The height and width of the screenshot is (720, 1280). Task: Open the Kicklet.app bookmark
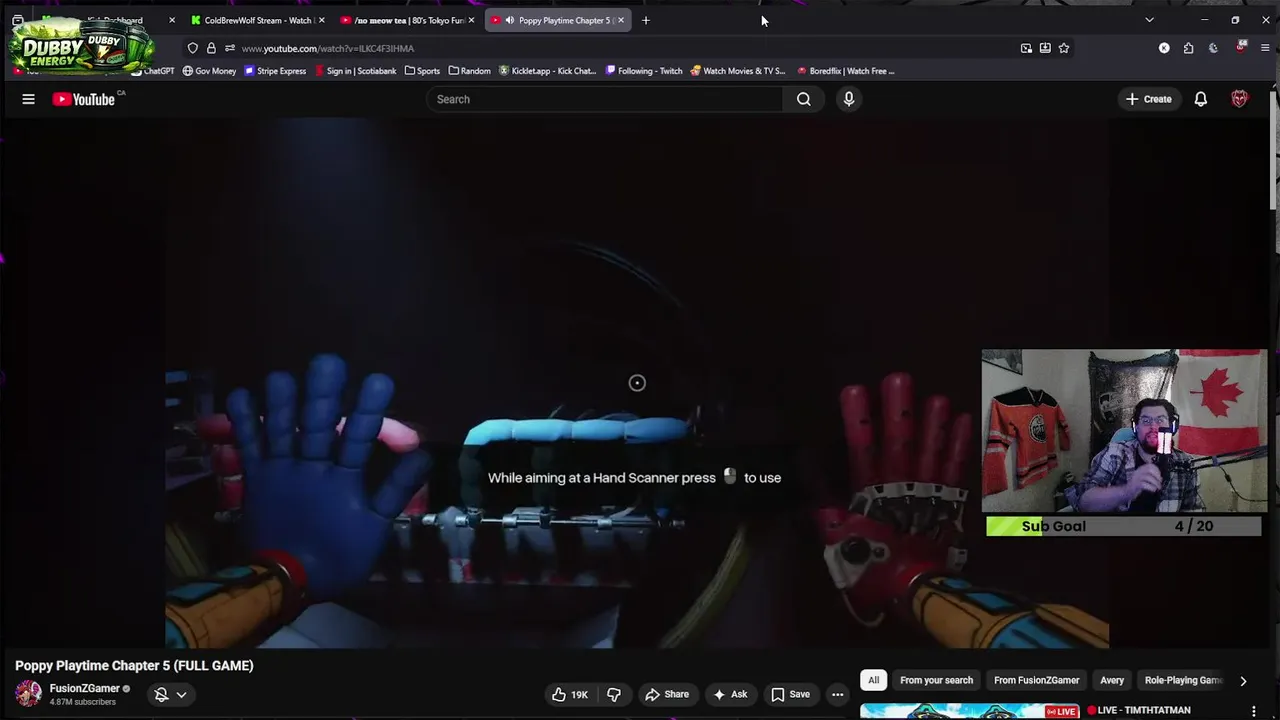point(547,71)
